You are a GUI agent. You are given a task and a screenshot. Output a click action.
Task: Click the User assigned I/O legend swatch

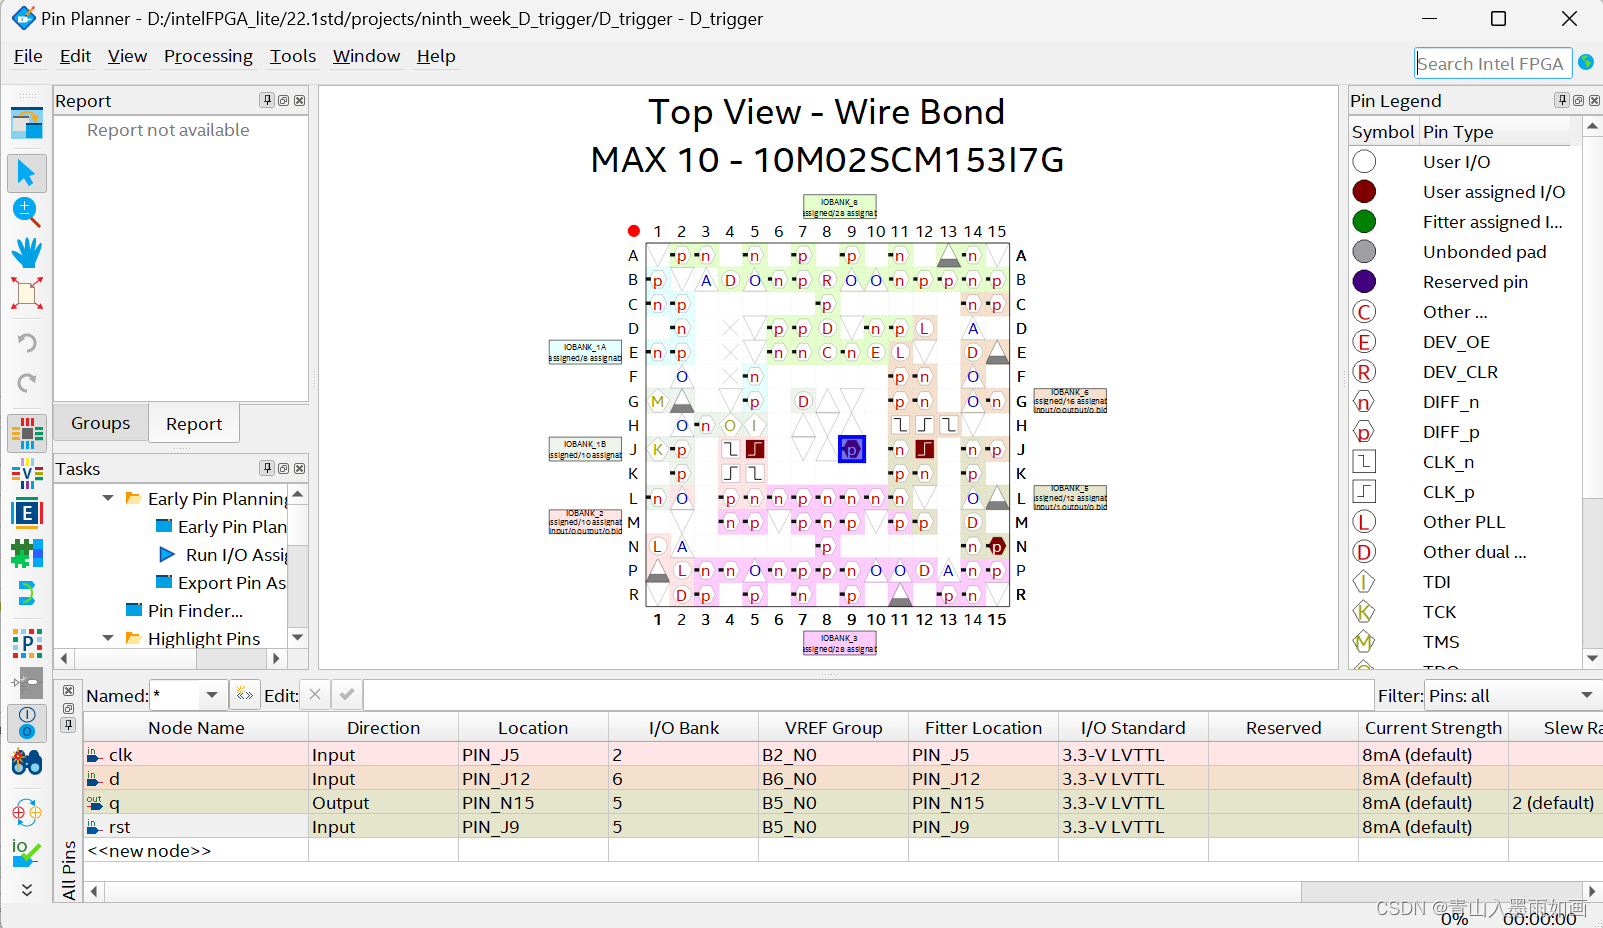(x=1364, y=191)
